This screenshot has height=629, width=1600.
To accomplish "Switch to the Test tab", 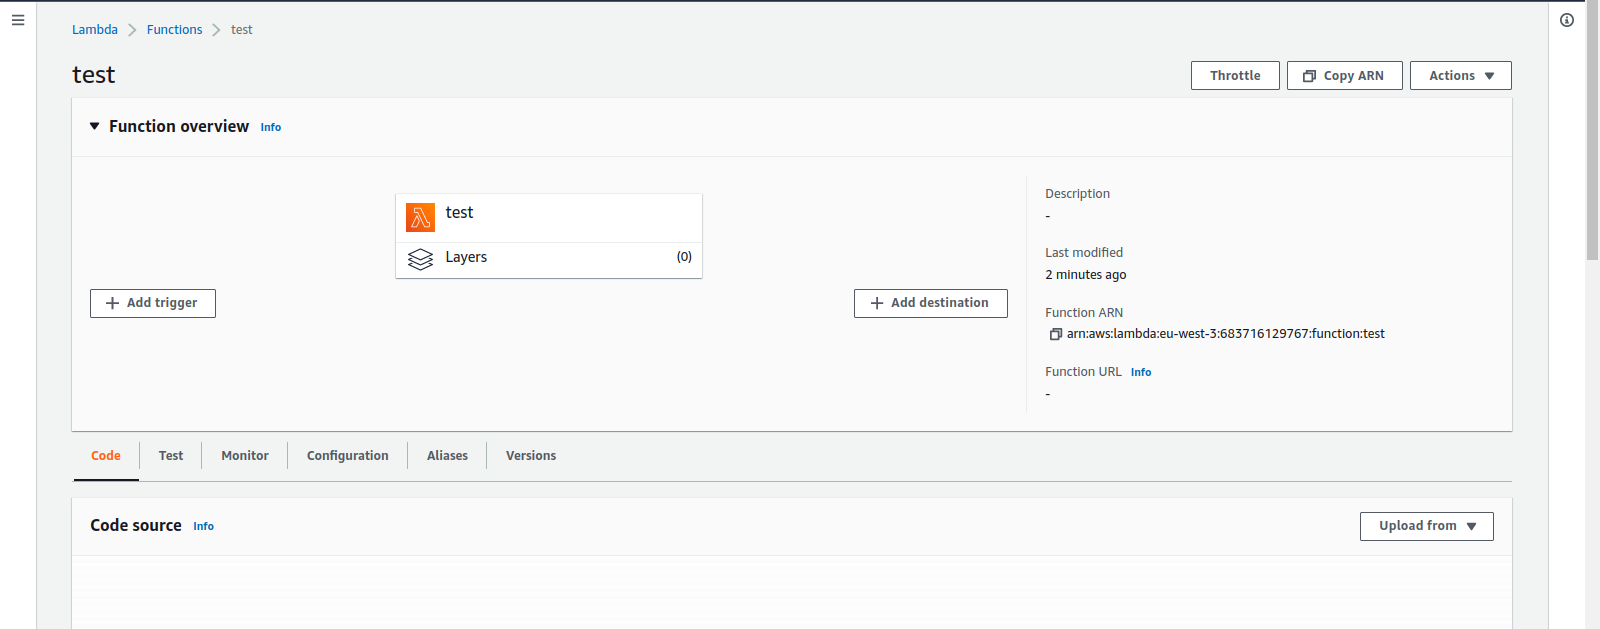I will click(x=171, y=456).
